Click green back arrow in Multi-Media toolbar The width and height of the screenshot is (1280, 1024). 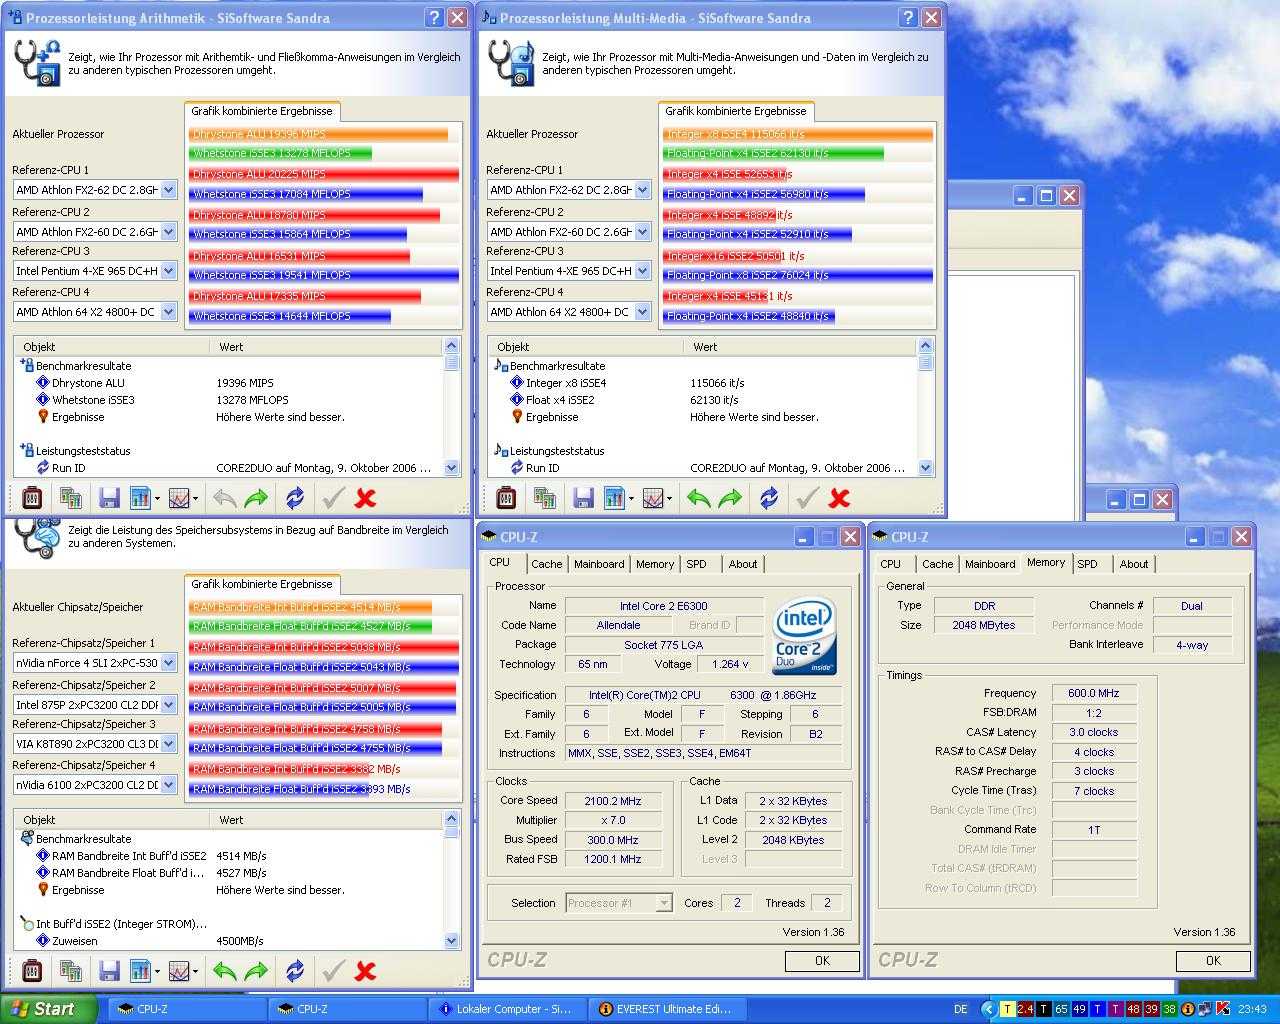tap(698, 497)
